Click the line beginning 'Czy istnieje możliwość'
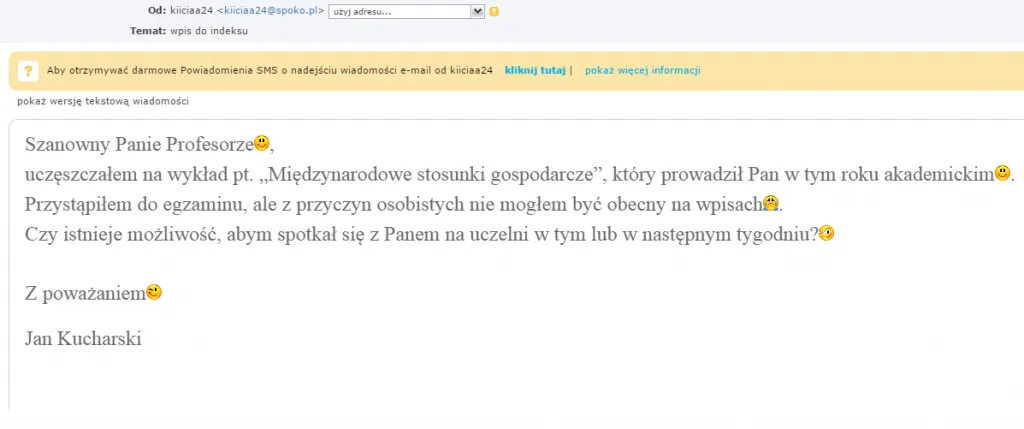1024x429 pixels. [x=430, y=234]
